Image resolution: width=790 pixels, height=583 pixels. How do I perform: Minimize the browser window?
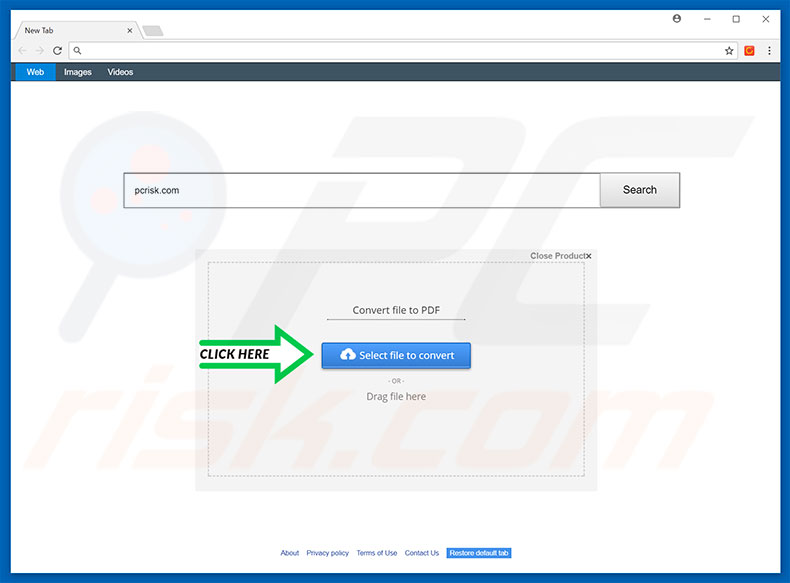tap(707, 19)
